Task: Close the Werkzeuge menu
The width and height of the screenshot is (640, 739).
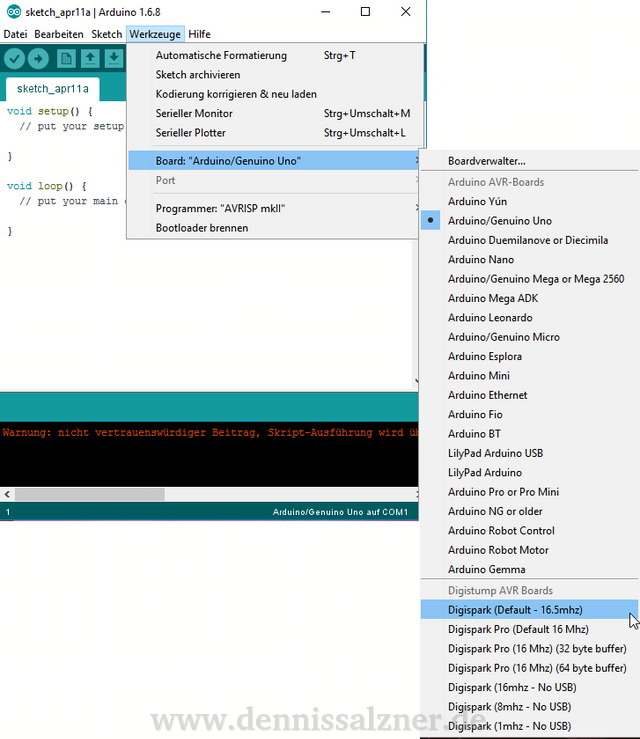Action: (x=155, y=34)
